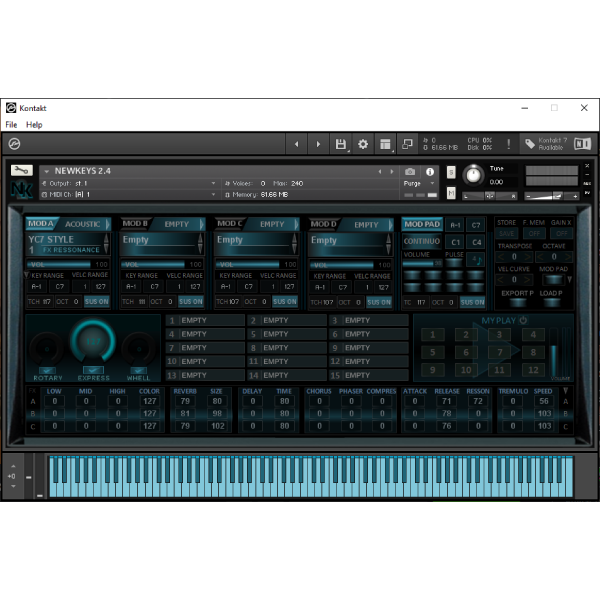The image size is (600, 600).
Task: Open the MOD PAD dropdown arrow at right
Action: (570, 280)
